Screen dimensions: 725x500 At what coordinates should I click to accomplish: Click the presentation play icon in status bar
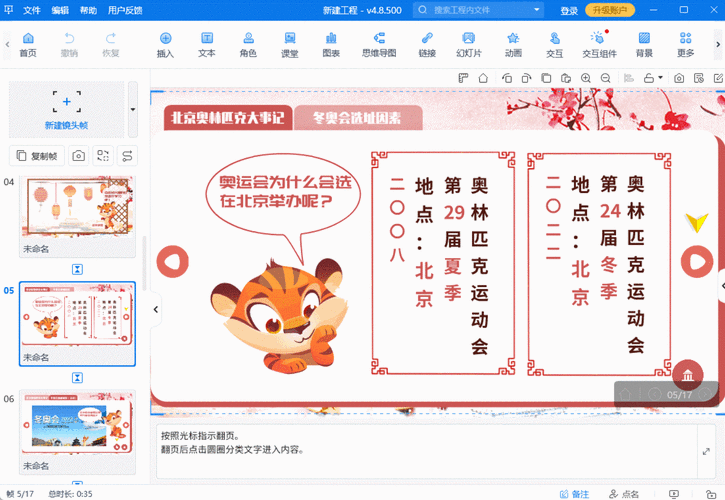click(x=674, y=494)
